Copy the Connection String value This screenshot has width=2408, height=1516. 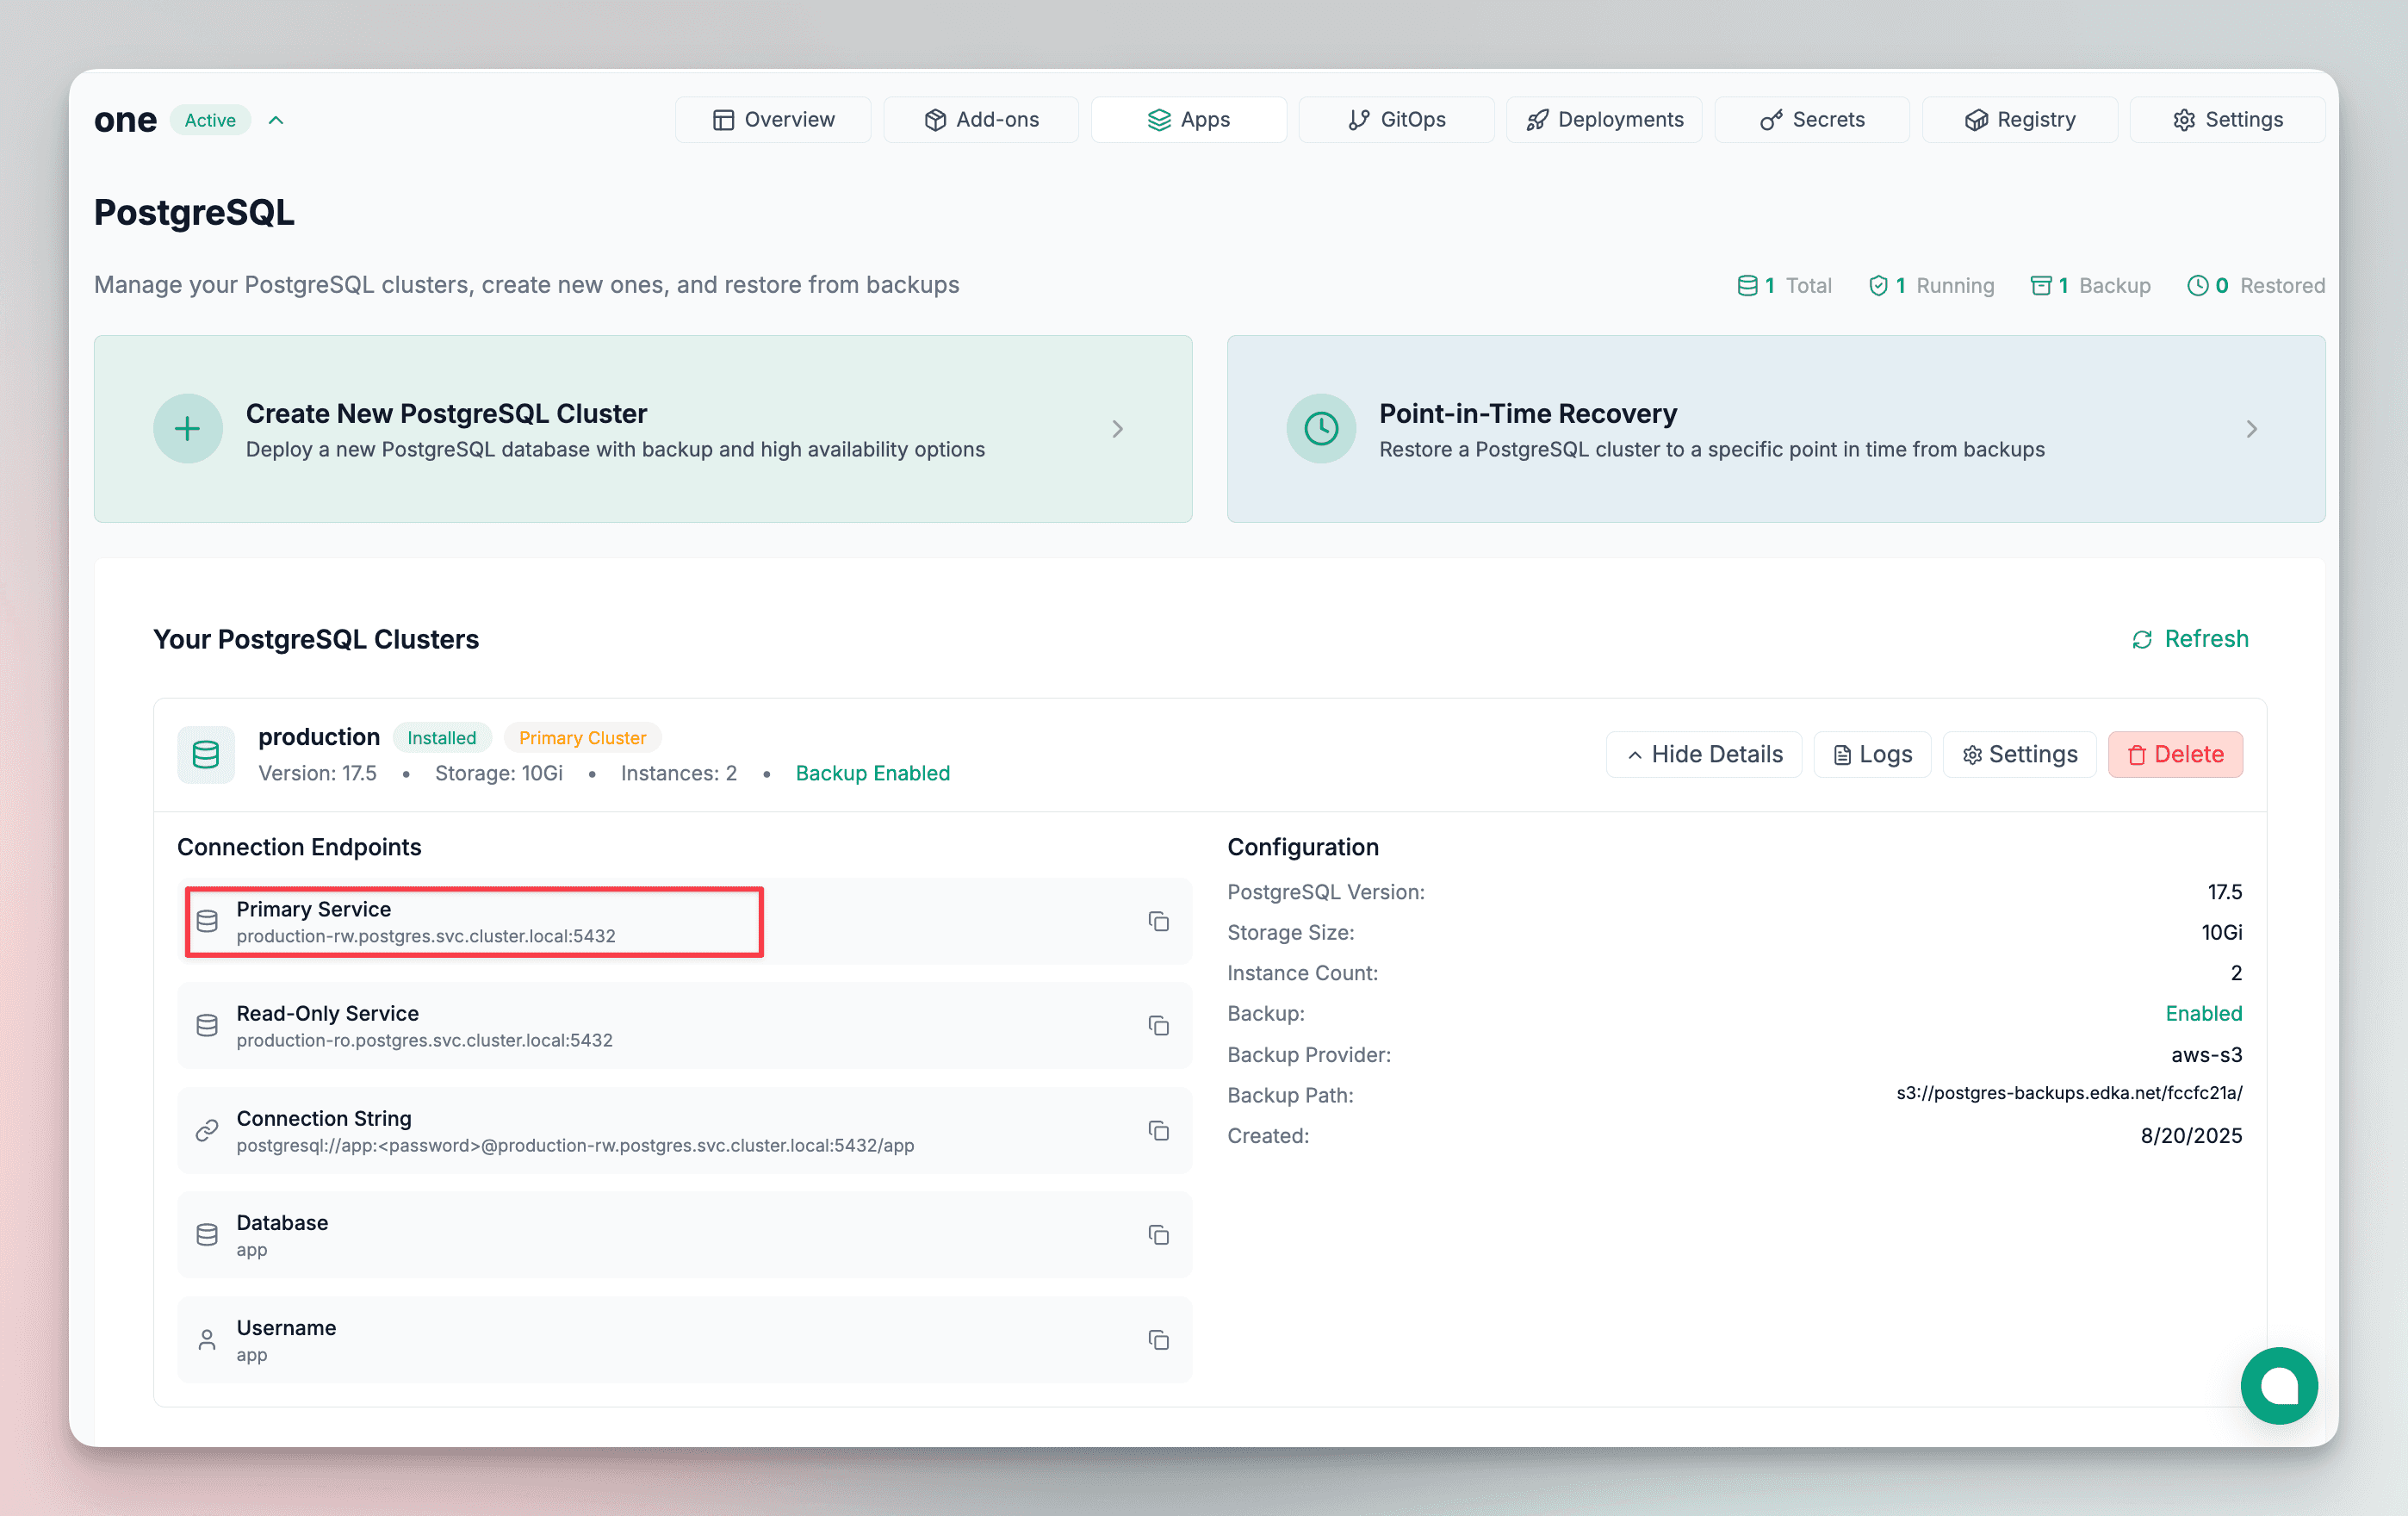[x=1158, y=1130]
